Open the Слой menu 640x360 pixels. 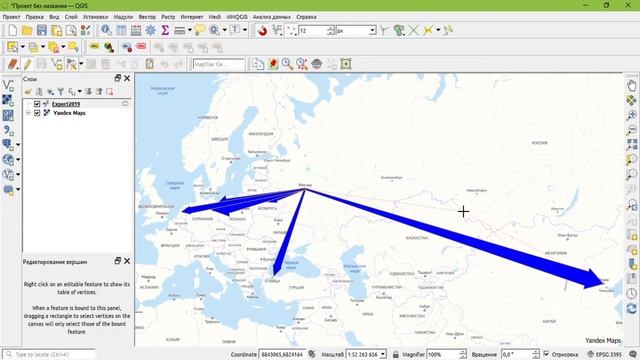click(71, 17)
